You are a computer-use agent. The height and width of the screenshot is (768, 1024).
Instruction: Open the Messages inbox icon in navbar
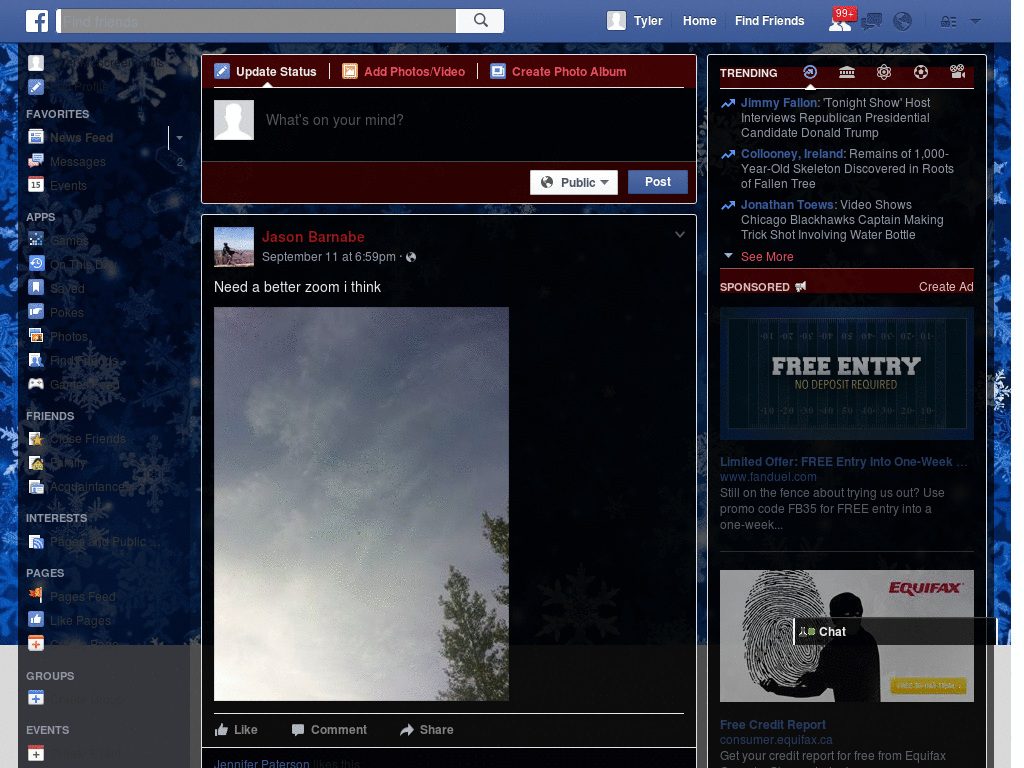pos(871,20)
